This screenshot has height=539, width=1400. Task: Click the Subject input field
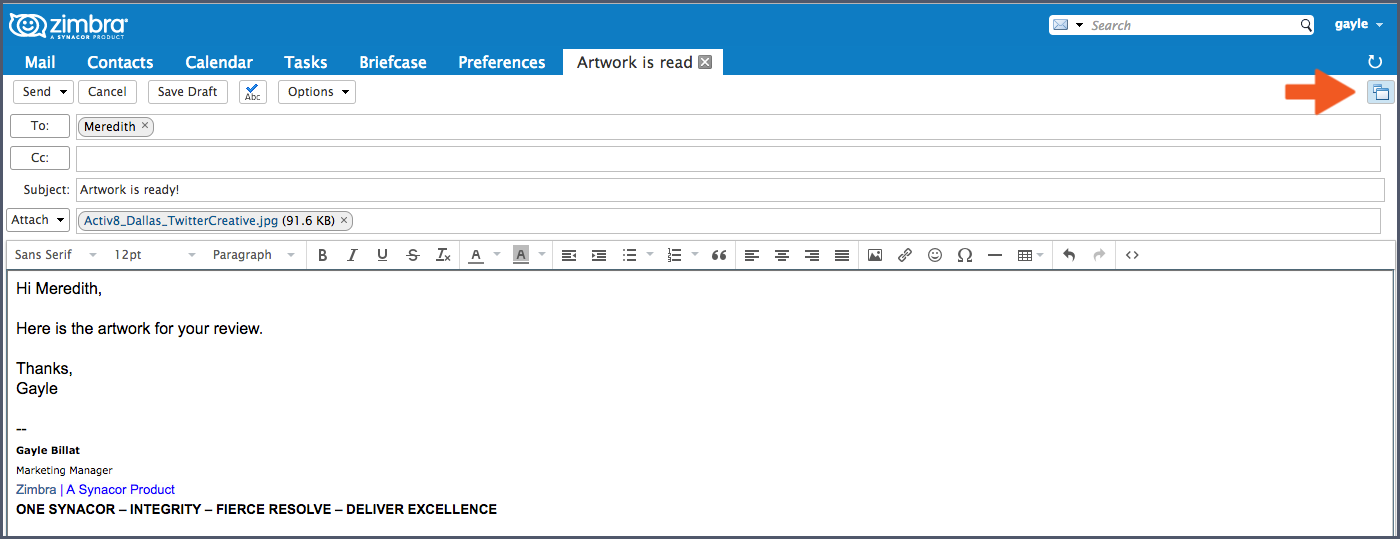(x=729, y=190)
